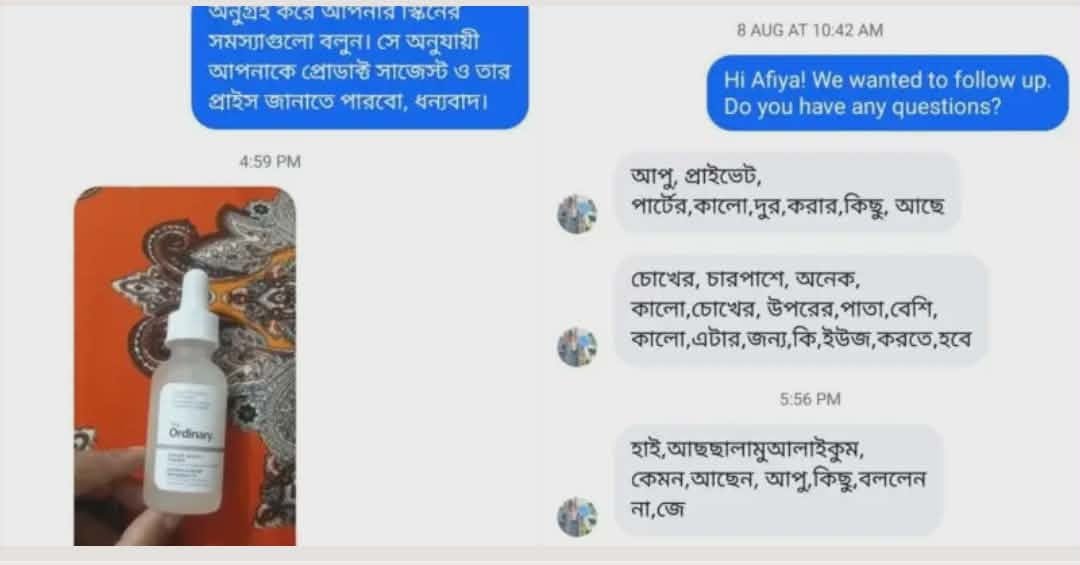Click the "8 AUG AT 10:42 AM" timestamp

(x=810, y=30)
